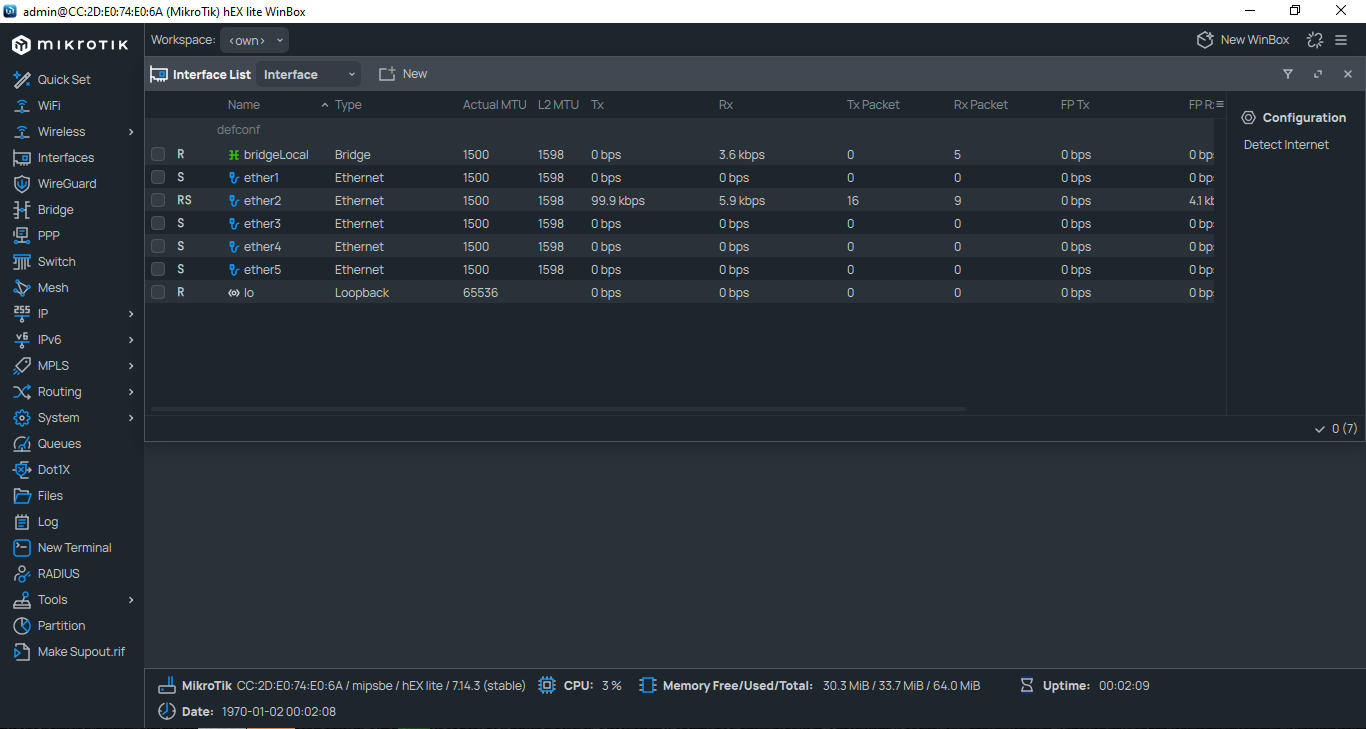The image size is (1366, 729).
Task: Open the Log sidebar entry
Action: pyautogui.click(x=48, y=522)
